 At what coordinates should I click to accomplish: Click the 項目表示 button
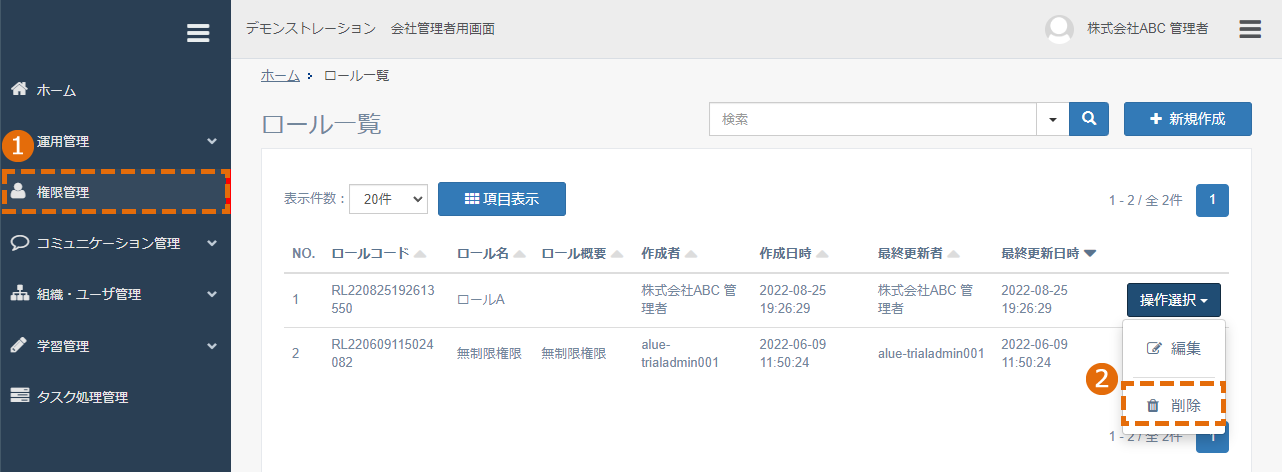(502, 199)
